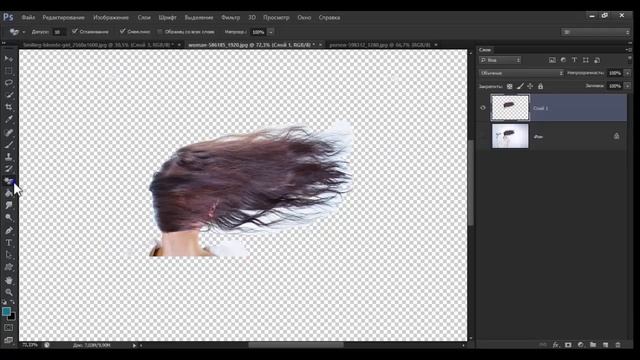Toggle lock layer position

tap(530, 86)
